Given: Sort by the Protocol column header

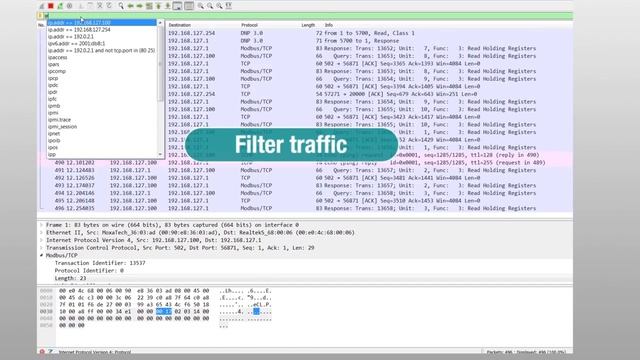Looking at the screenshot, I should pyautogui.click(x=249, y=25).
